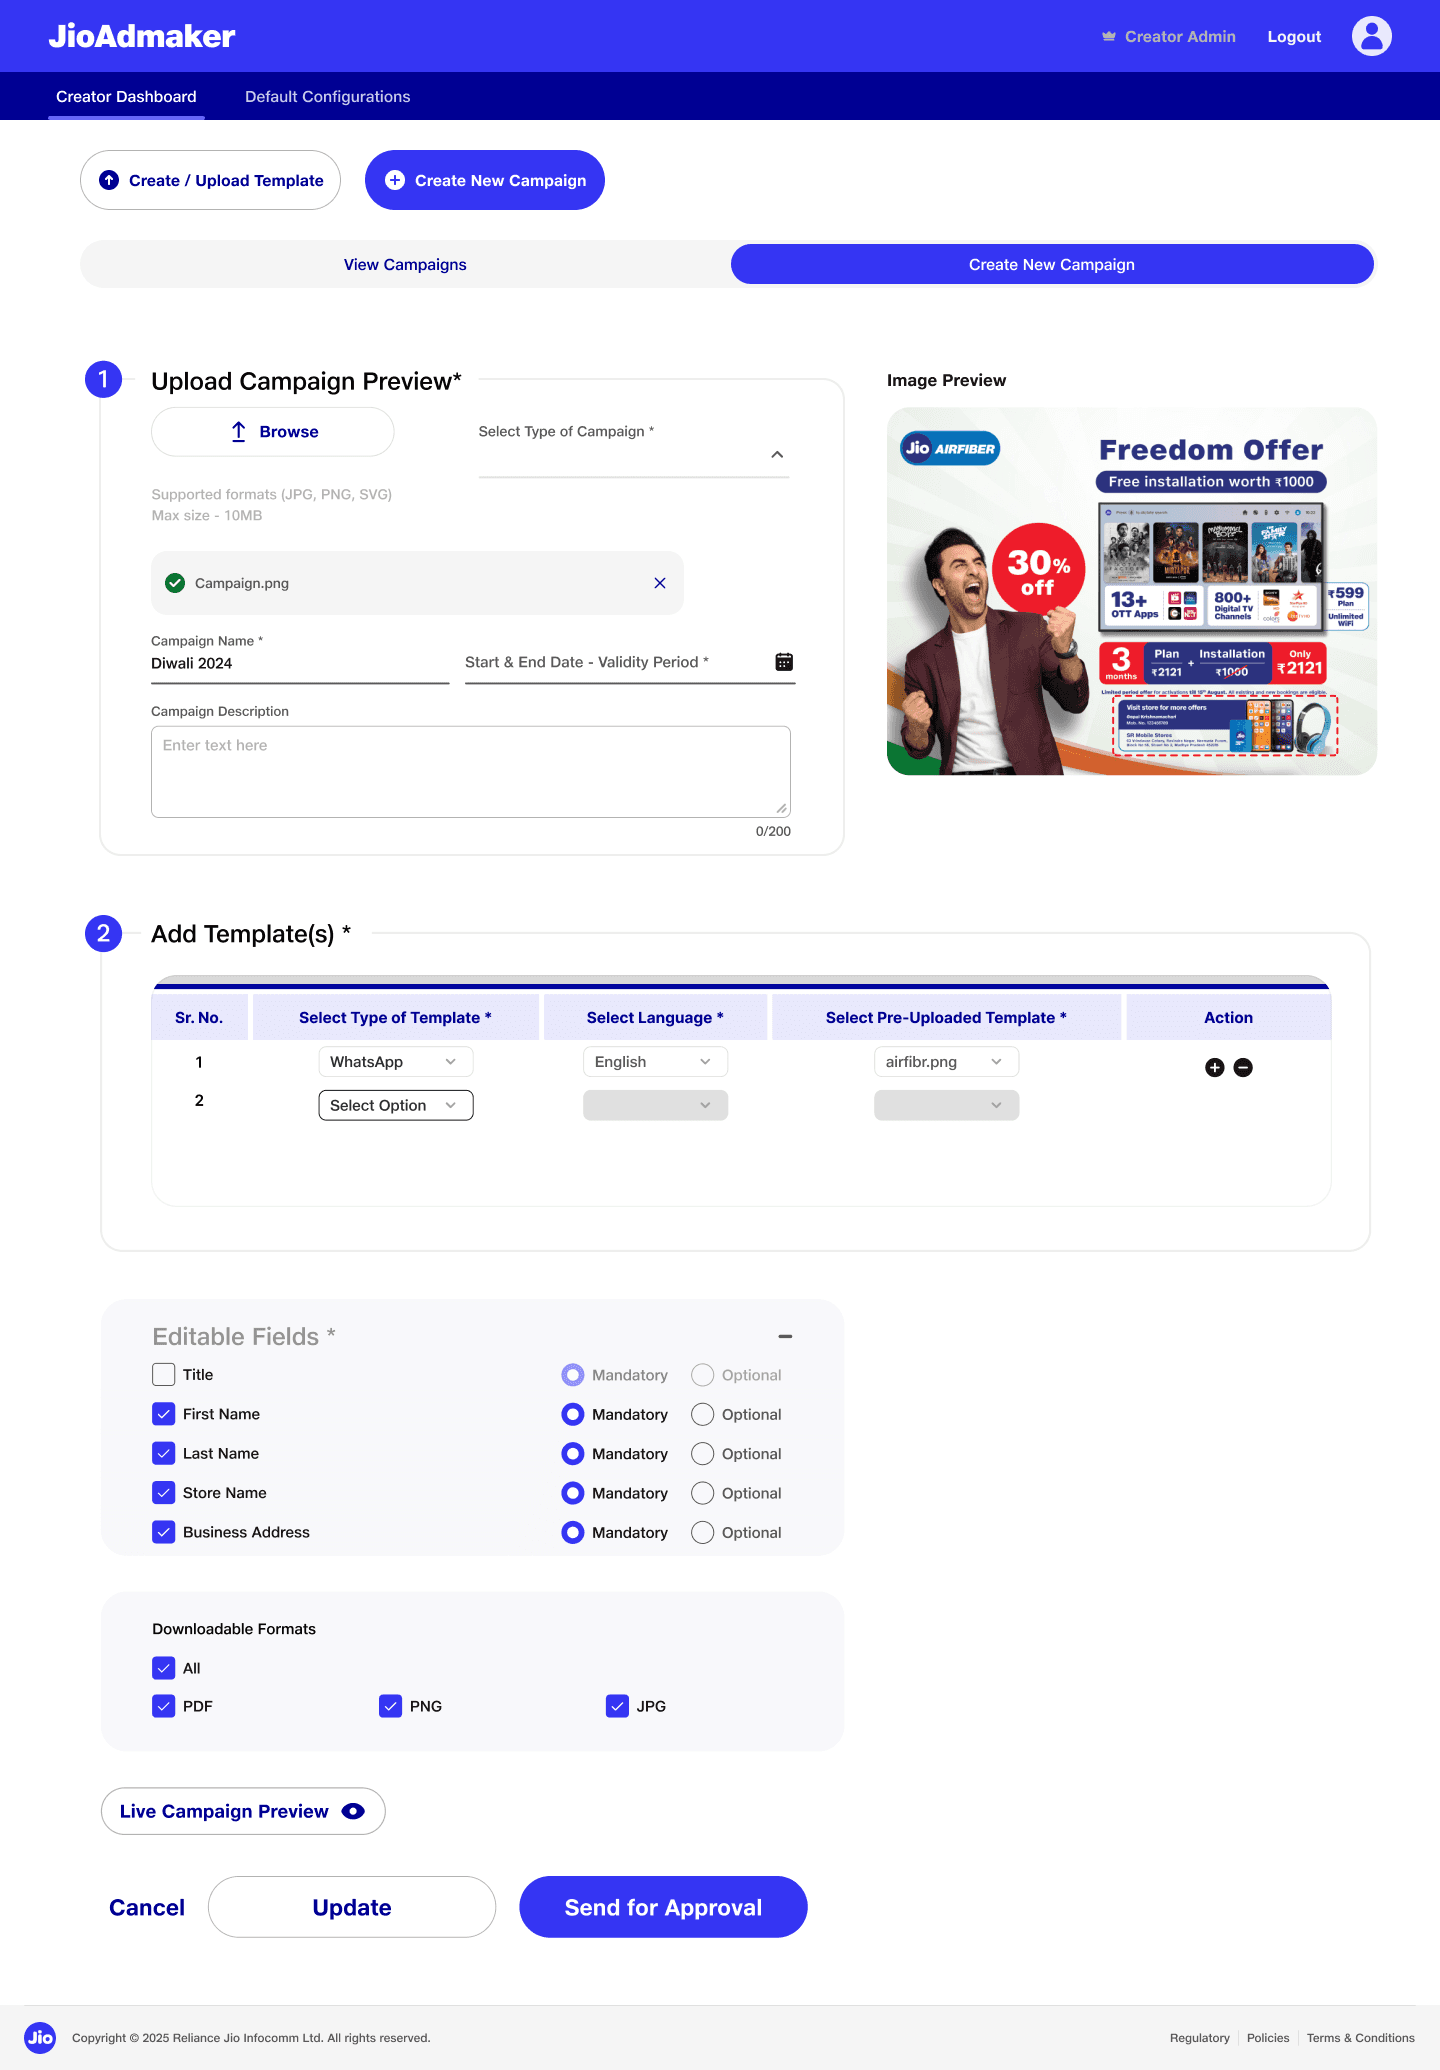
Task: Click Creator Admin label
Action: click(x=1180, y=37)
